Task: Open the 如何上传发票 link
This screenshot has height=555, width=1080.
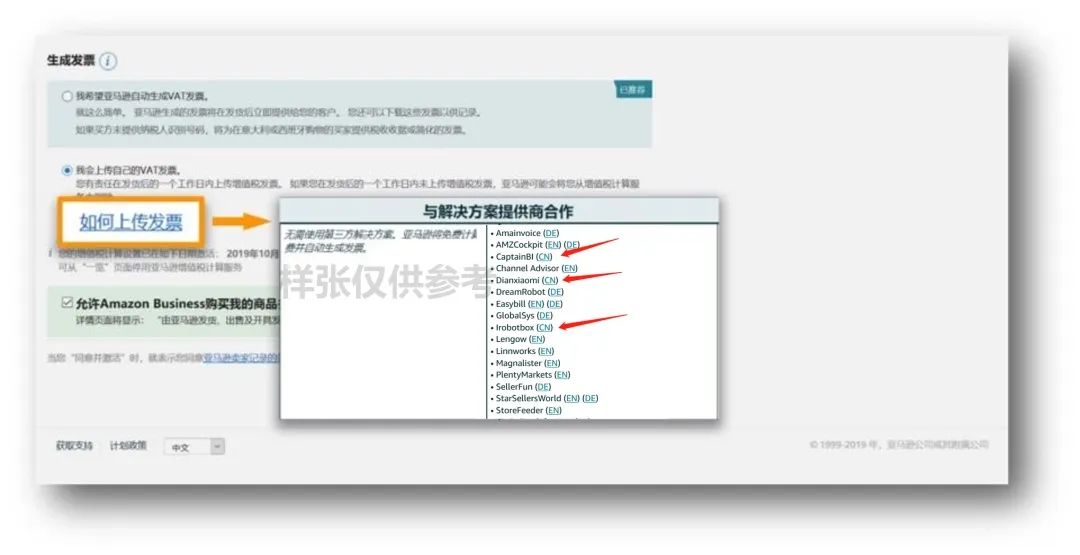Action: pos(131,222)
